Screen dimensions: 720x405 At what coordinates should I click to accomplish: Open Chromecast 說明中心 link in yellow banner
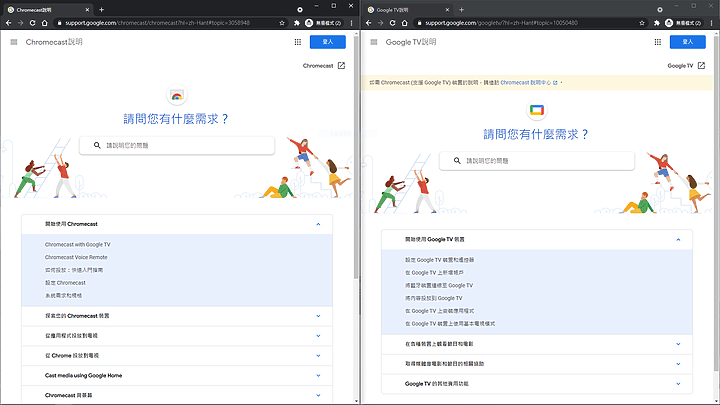coord(529,83)
